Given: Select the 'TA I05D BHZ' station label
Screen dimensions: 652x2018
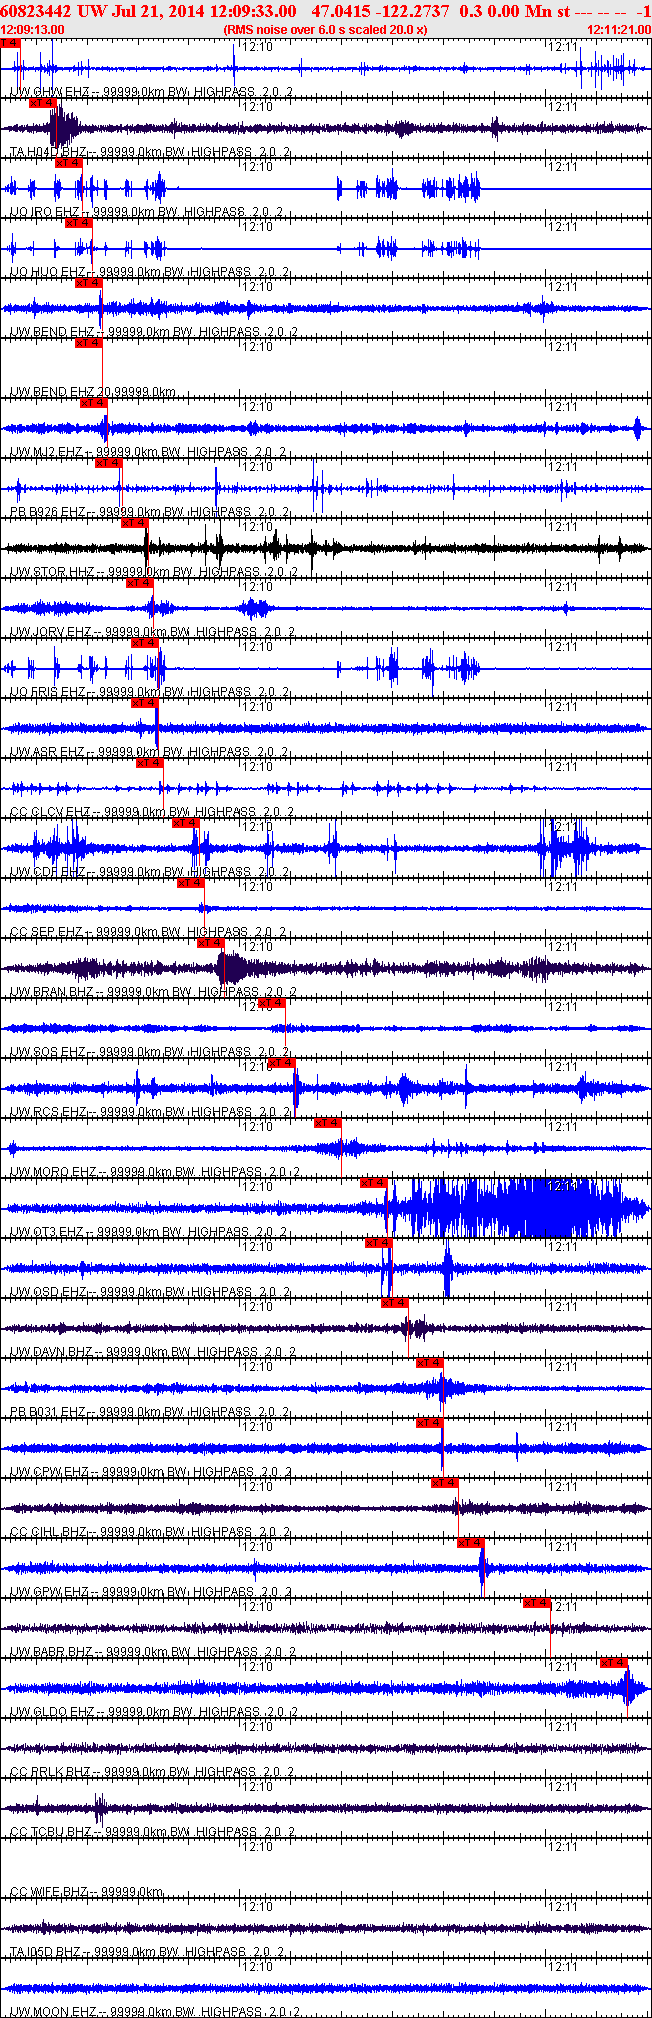Looking at the screenshot, I should point(147,1952).
